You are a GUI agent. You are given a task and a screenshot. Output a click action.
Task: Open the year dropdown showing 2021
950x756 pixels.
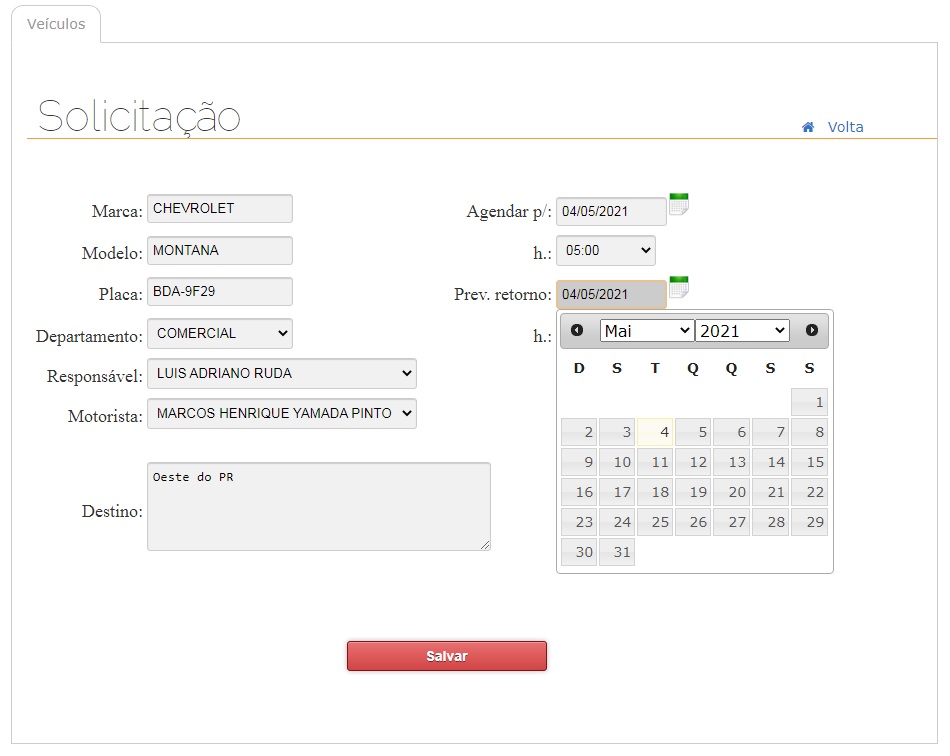coord(742,331)
